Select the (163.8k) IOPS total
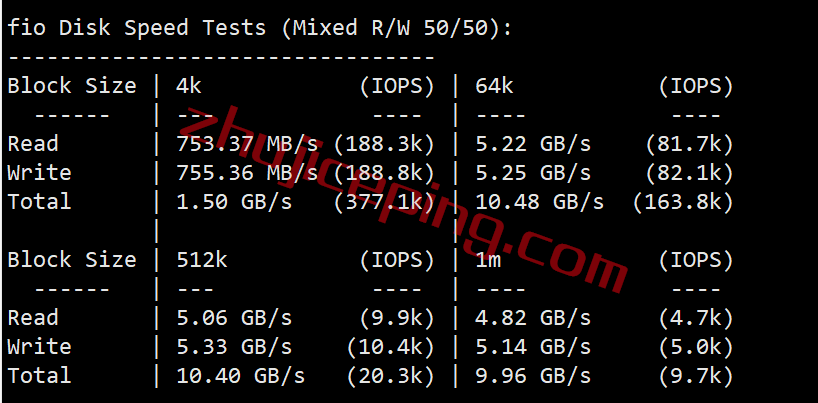 [683, 202]
